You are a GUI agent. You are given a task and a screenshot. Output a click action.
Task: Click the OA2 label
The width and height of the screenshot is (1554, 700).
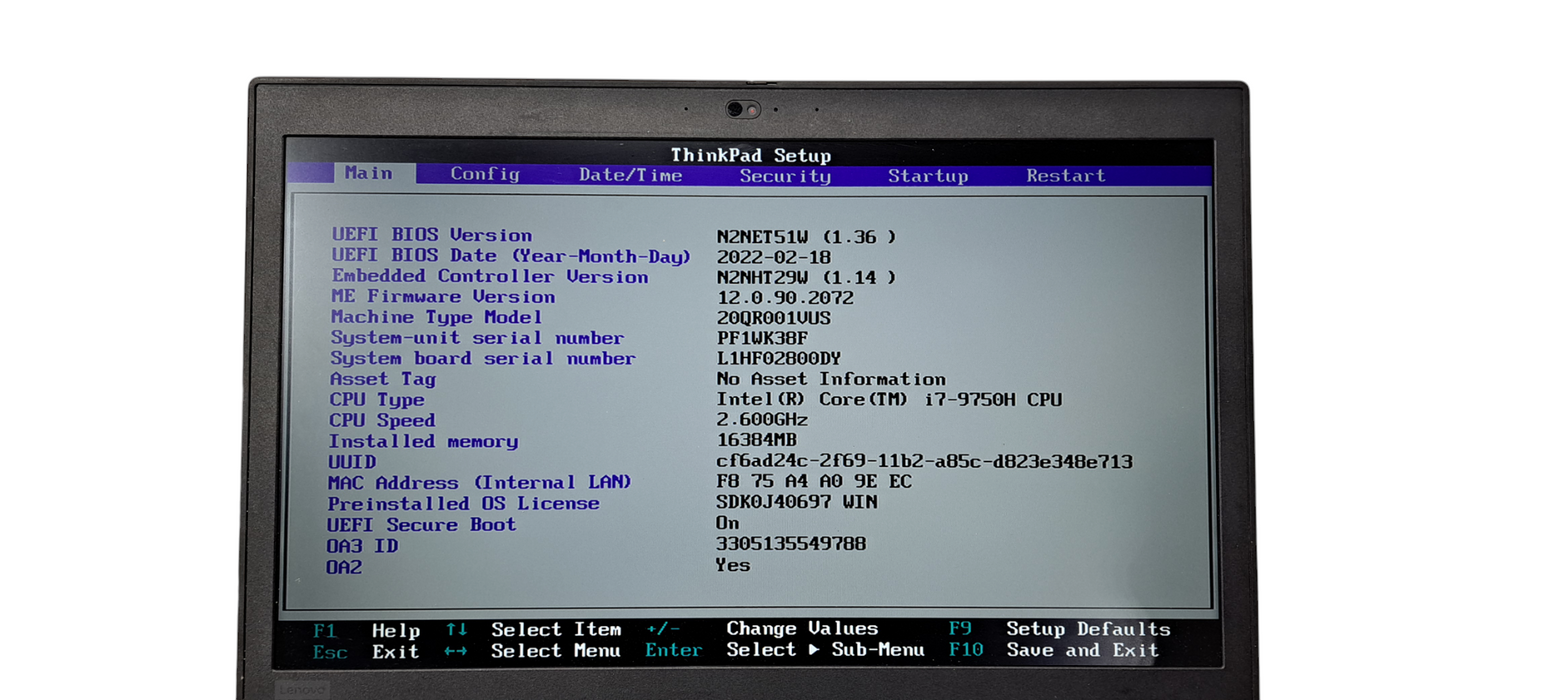344,568
